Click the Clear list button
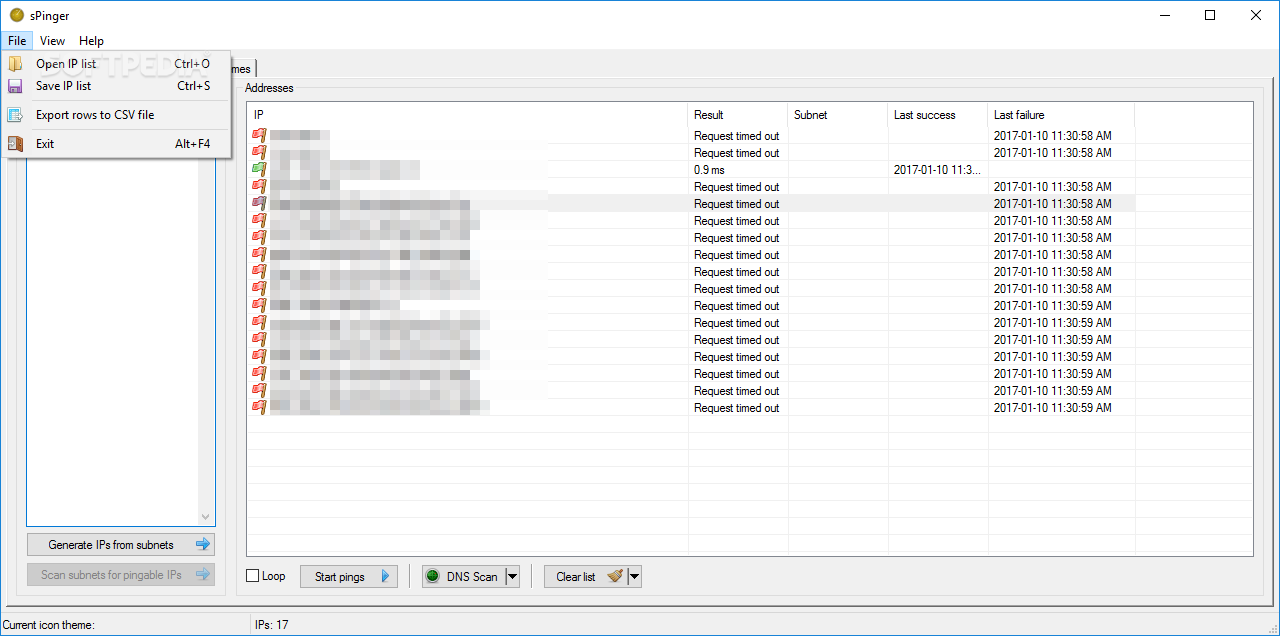This screenshot has height=636, width=1280. [585, 576]
